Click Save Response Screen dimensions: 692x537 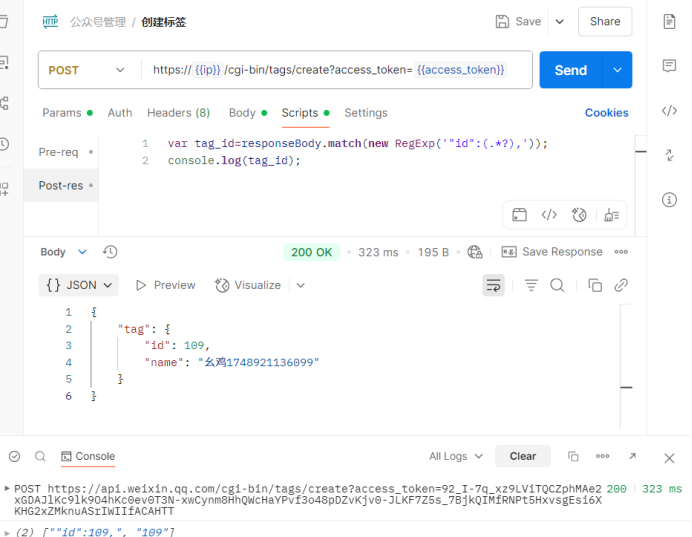tap(552, 252)
